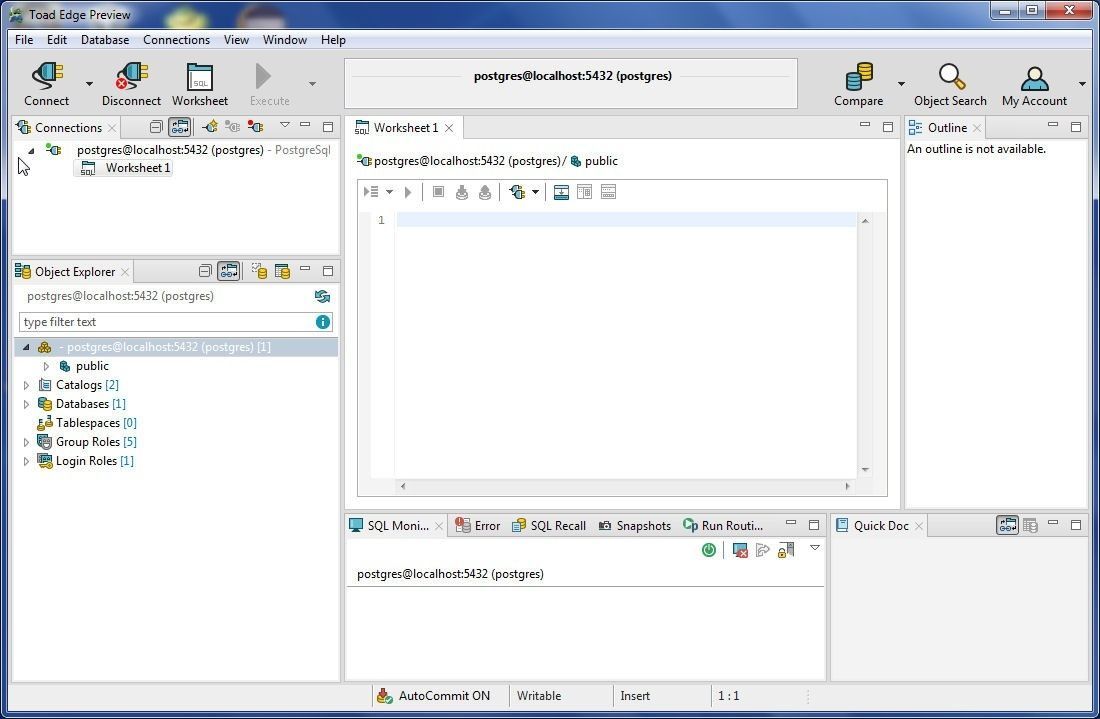The width and height of the screenshot is (1100, 719).
Task: Expand the Catalogs node
Action: (27, 385)
